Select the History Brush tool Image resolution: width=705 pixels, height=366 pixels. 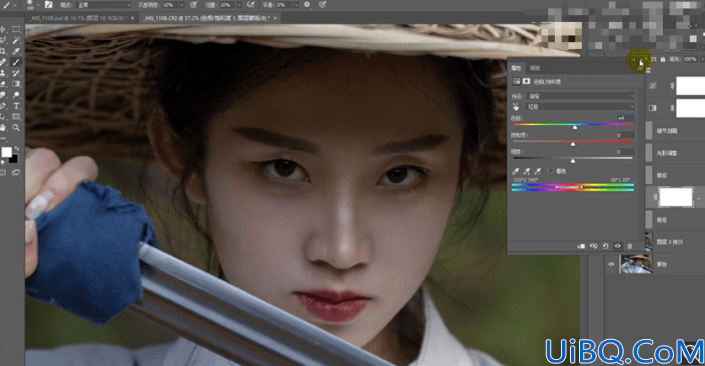click(x=16, y=73)
